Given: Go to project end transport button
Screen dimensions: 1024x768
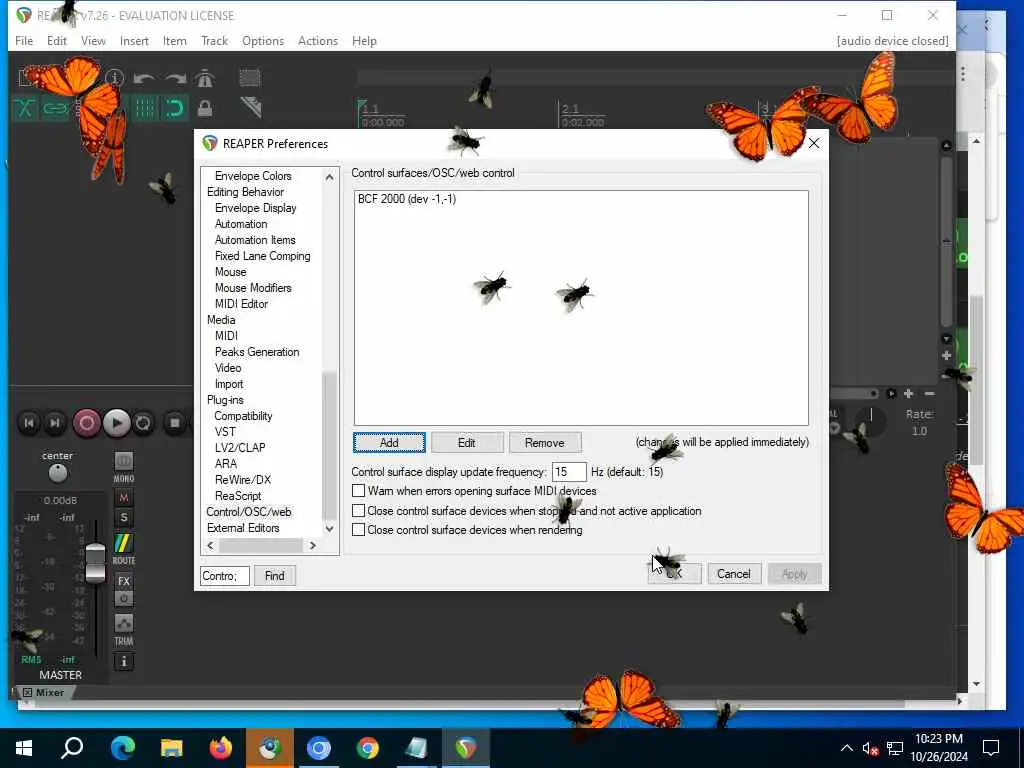Looking at the screenshot, I should click(x=56, y=423).
